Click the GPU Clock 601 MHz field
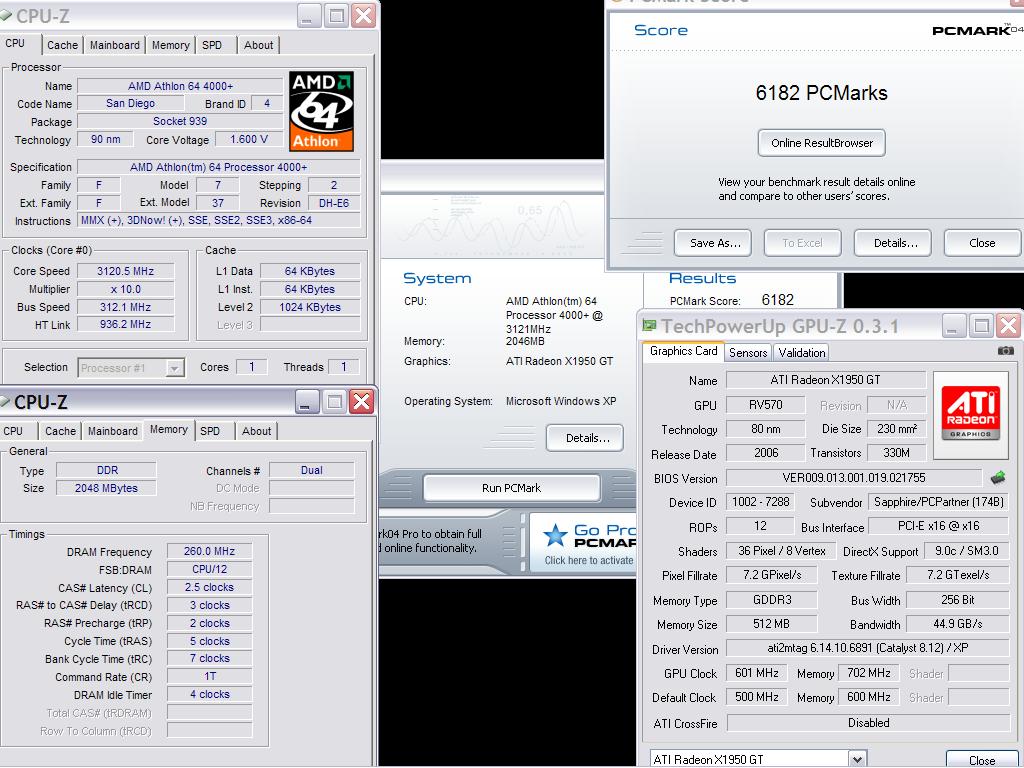 point(757,673)
